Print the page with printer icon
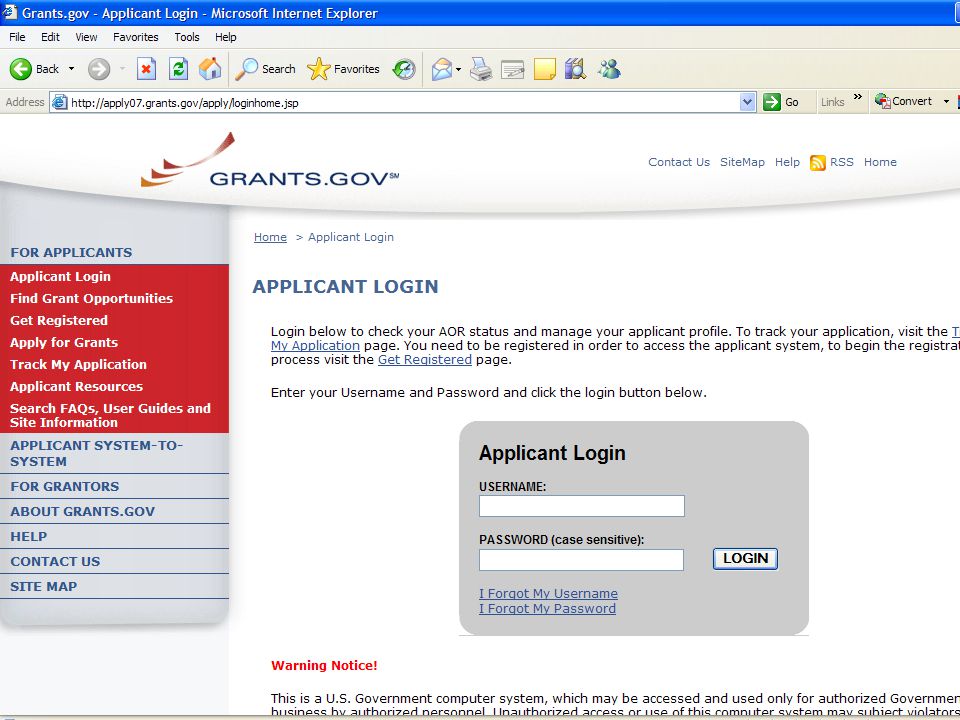The image size is (960, 720). (481, 69)
